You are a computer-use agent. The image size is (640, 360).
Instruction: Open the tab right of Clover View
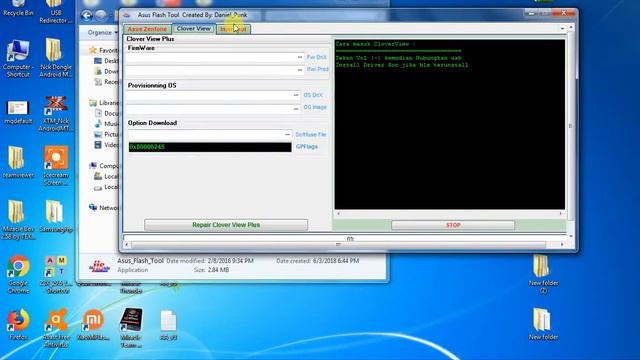[233, 29]
